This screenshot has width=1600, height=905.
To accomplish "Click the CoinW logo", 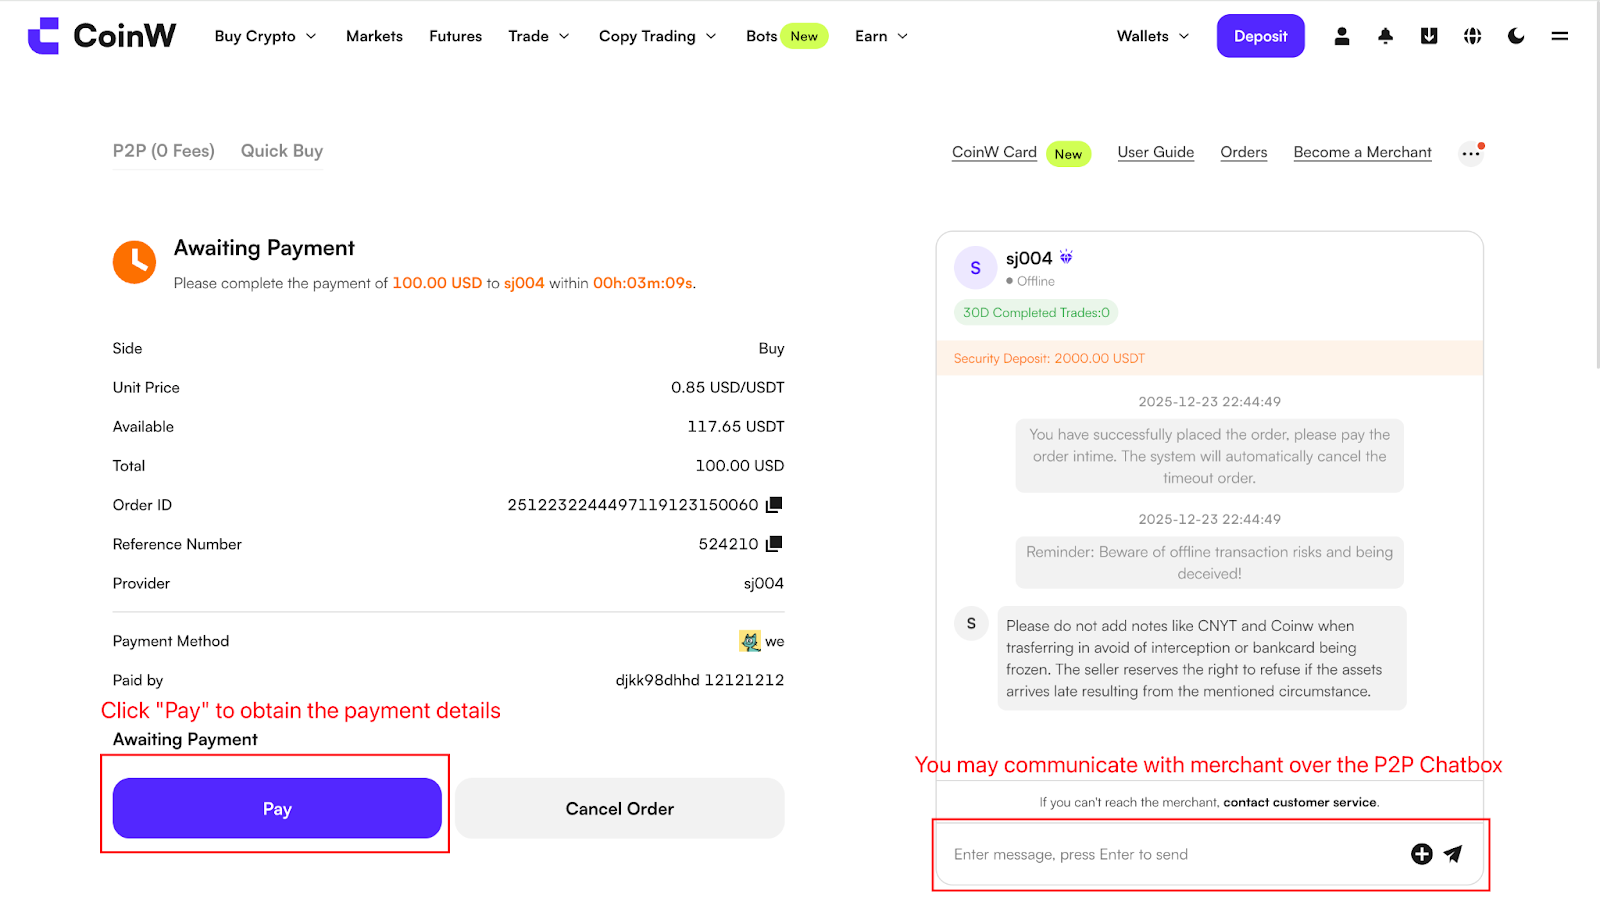I will (x=102, y=36).
